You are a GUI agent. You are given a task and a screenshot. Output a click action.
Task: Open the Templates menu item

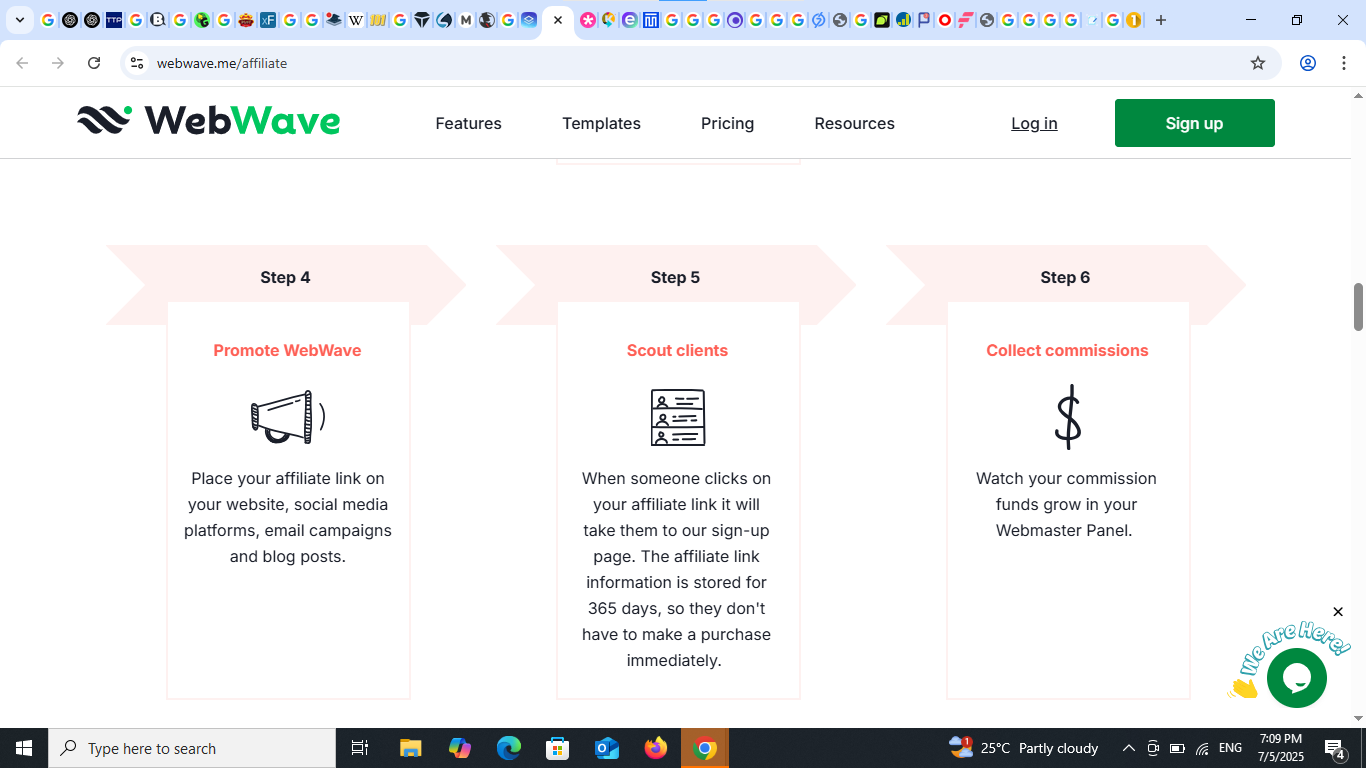[601, 123]
